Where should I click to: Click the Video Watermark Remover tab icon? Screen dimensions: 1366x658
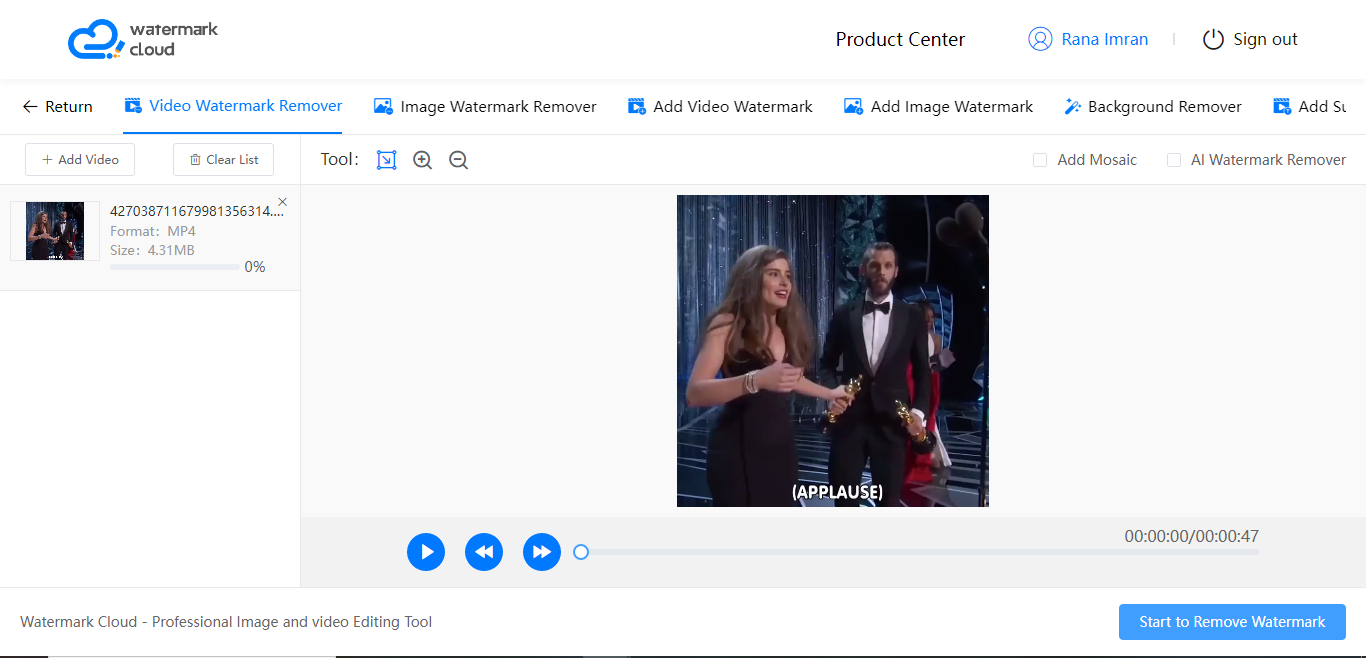[132, 106]
